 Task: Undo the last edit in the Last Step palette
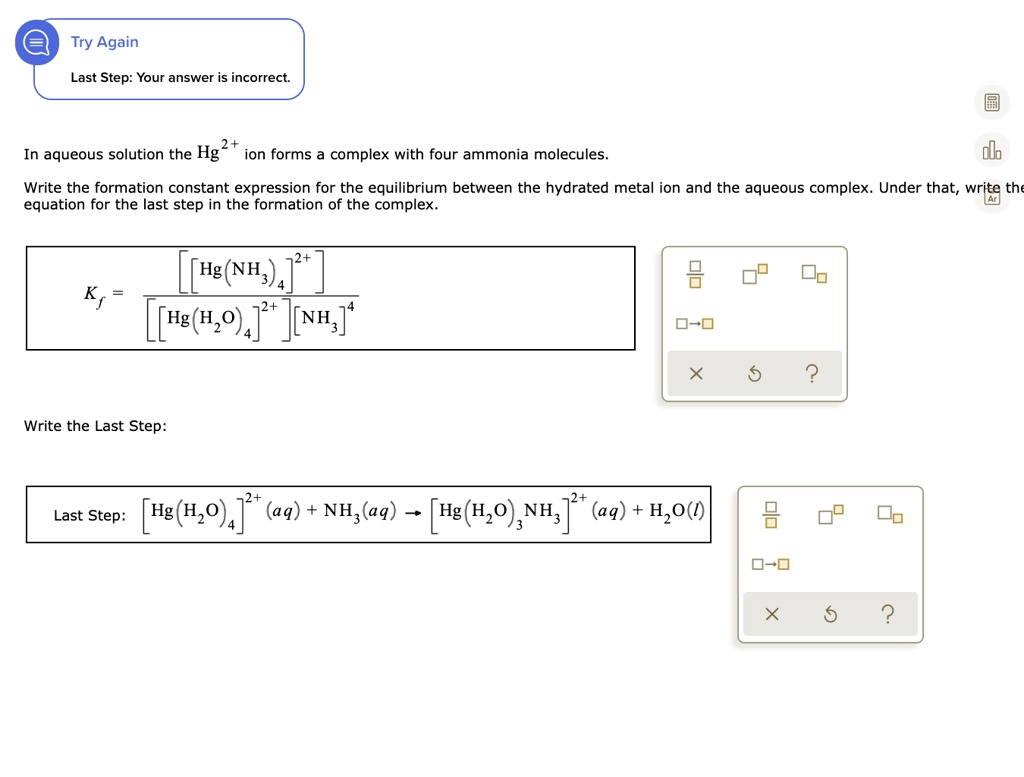(x=831, y=614)
